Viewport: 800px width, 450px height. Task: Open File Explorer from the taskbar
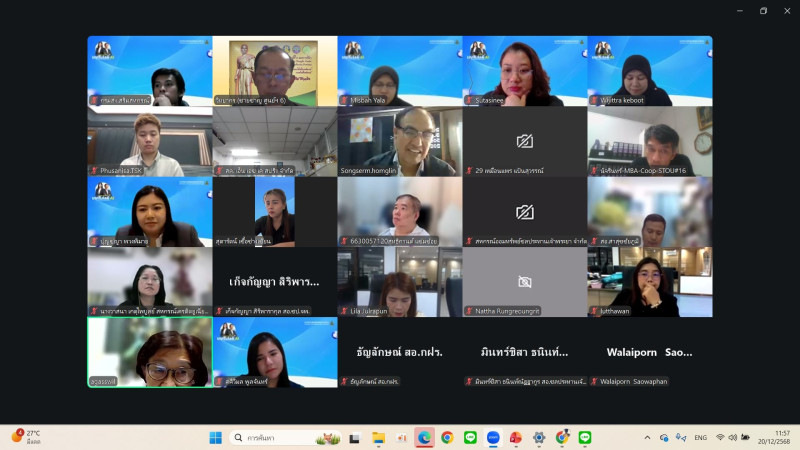point(378,437)
